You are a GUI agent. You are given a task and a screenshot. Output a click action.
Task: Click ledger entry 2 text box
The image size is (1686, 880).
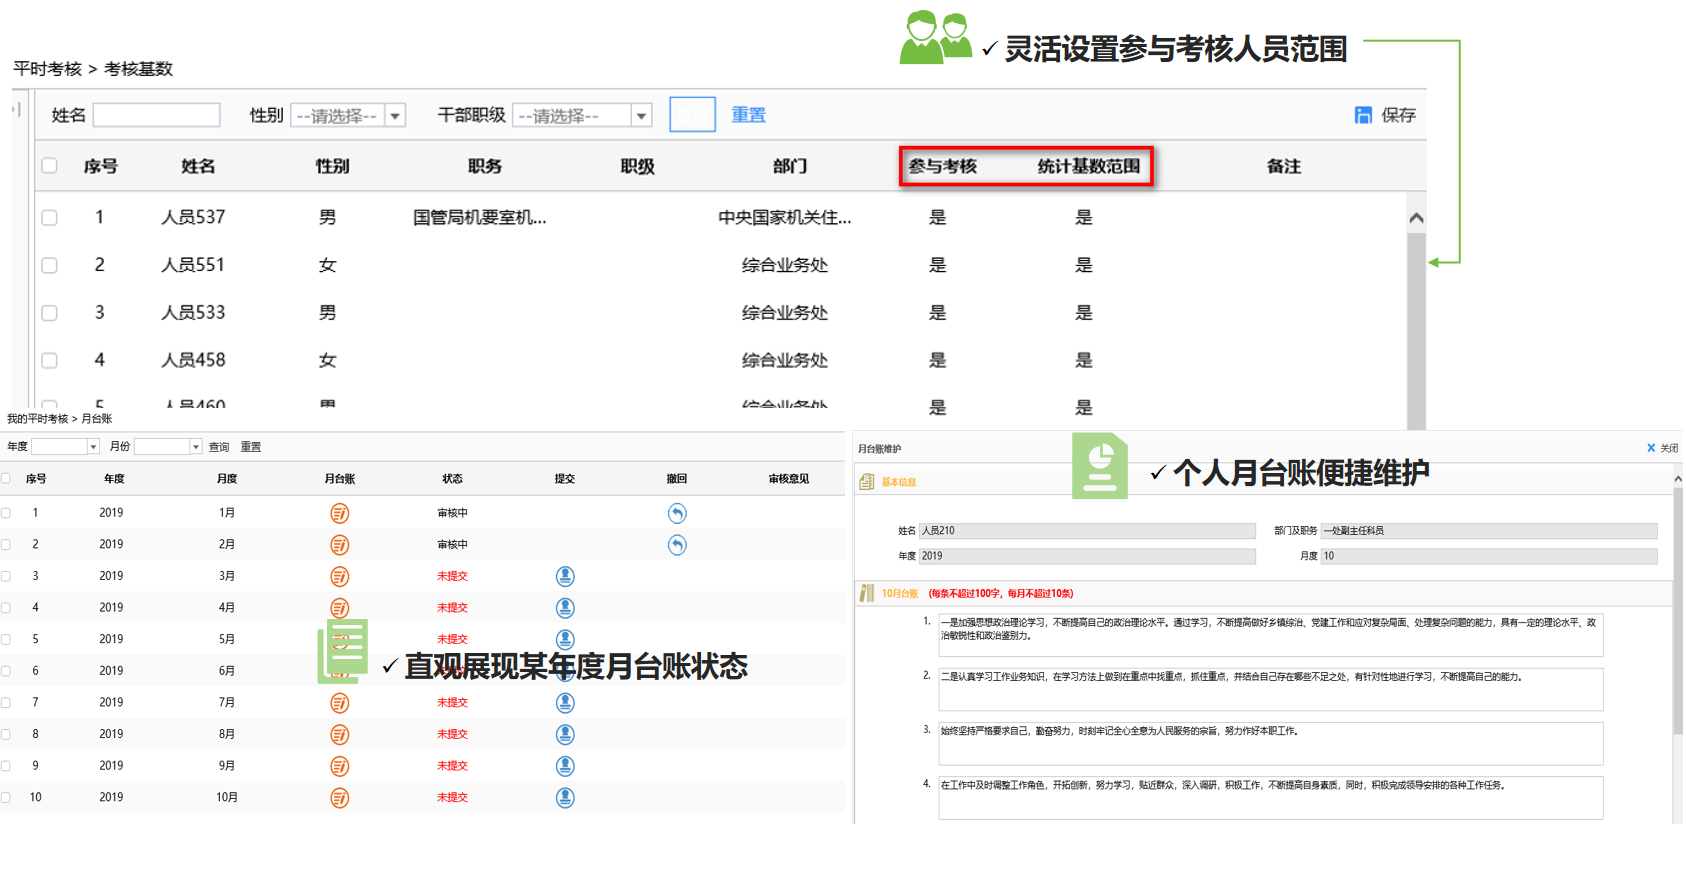point(1271,690)
